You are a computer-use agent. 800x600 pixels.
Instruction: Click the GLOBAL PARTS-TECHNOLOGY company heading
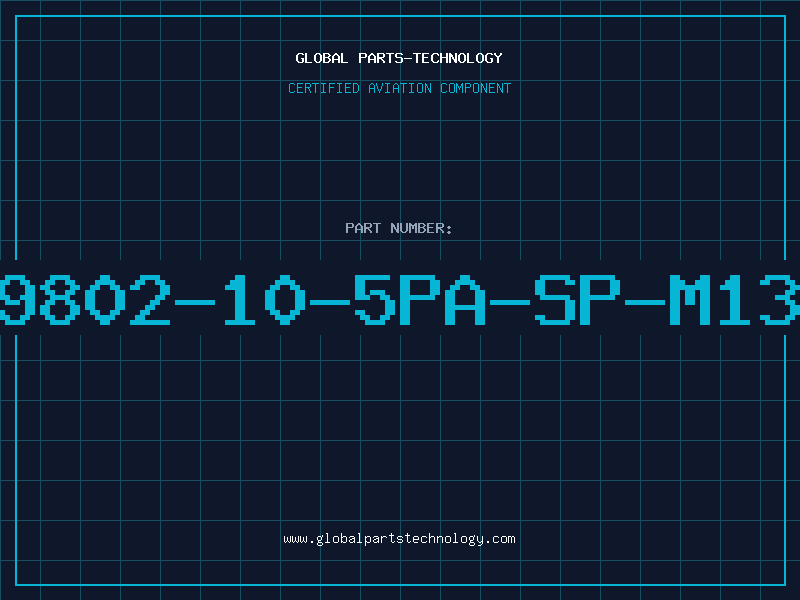[x=399, y=58]
